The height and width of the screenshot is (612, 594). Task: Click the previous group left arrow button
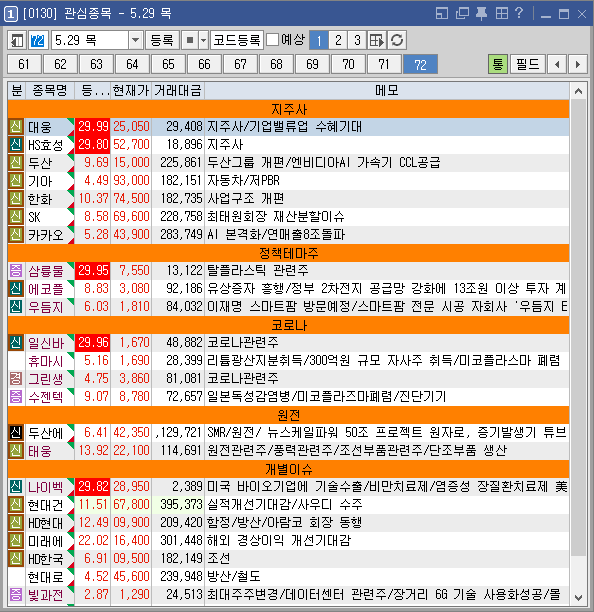point(557,64)
